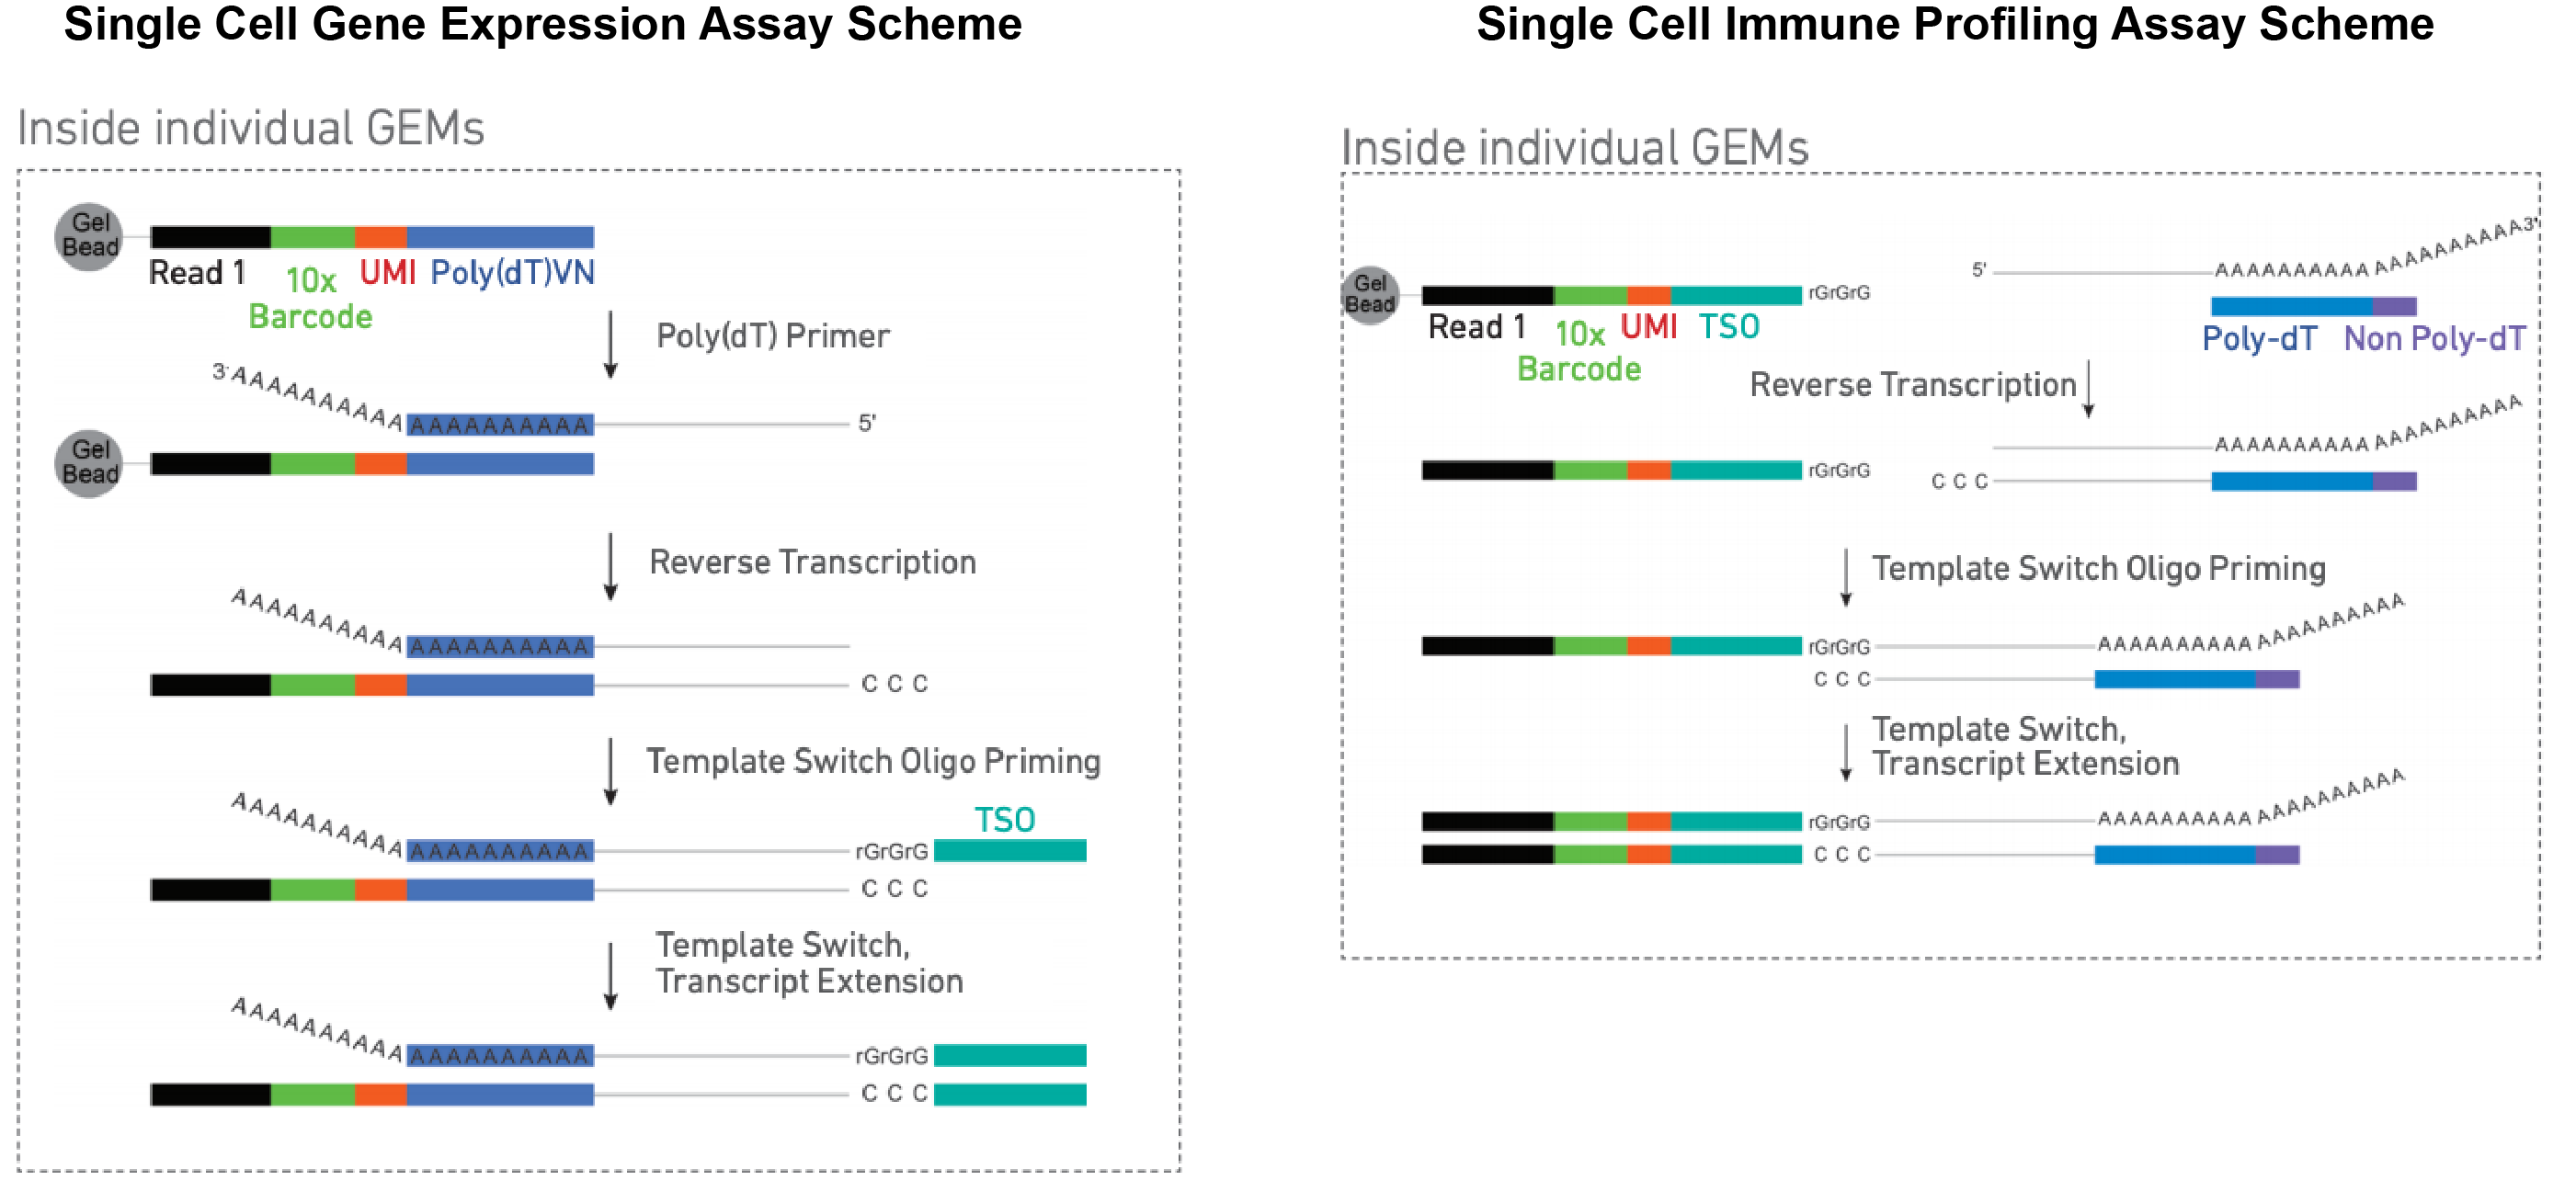
Task: Click the arrow beside Reverse Transcription in the right panel
Action: coord(2088,389)
